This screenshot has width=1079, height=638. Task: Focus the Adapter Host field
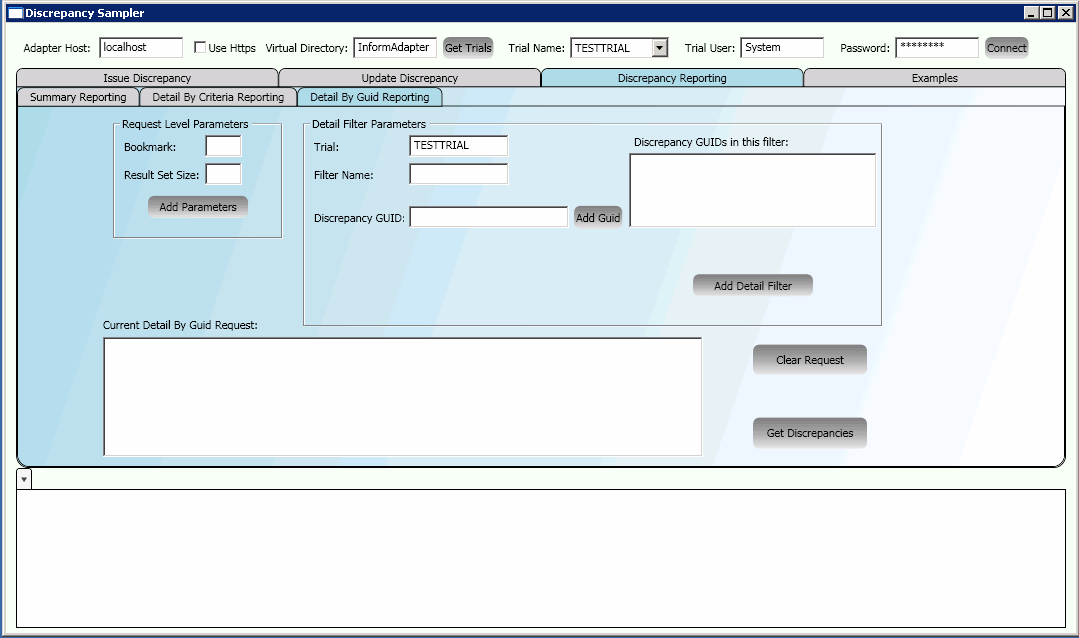click(x=141, y=47)
